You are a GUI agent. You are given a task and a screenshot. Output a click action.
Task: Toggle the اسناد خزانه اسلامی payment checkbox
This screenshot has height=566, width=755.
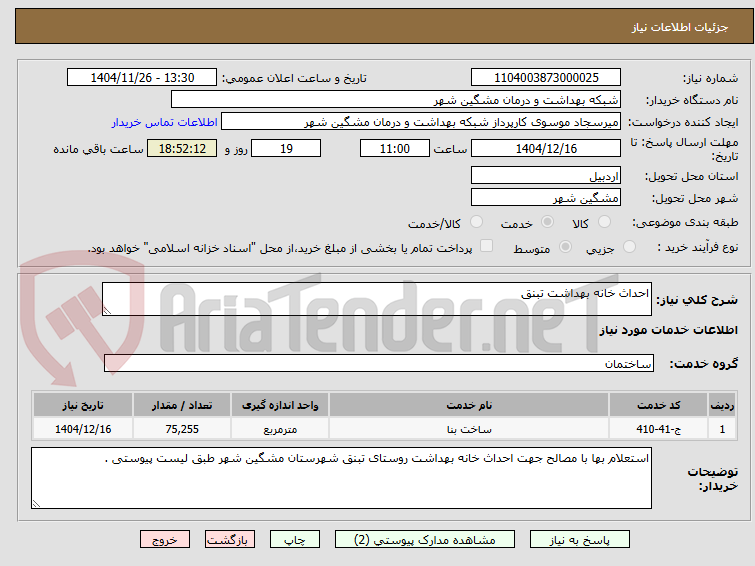point(487,246)
